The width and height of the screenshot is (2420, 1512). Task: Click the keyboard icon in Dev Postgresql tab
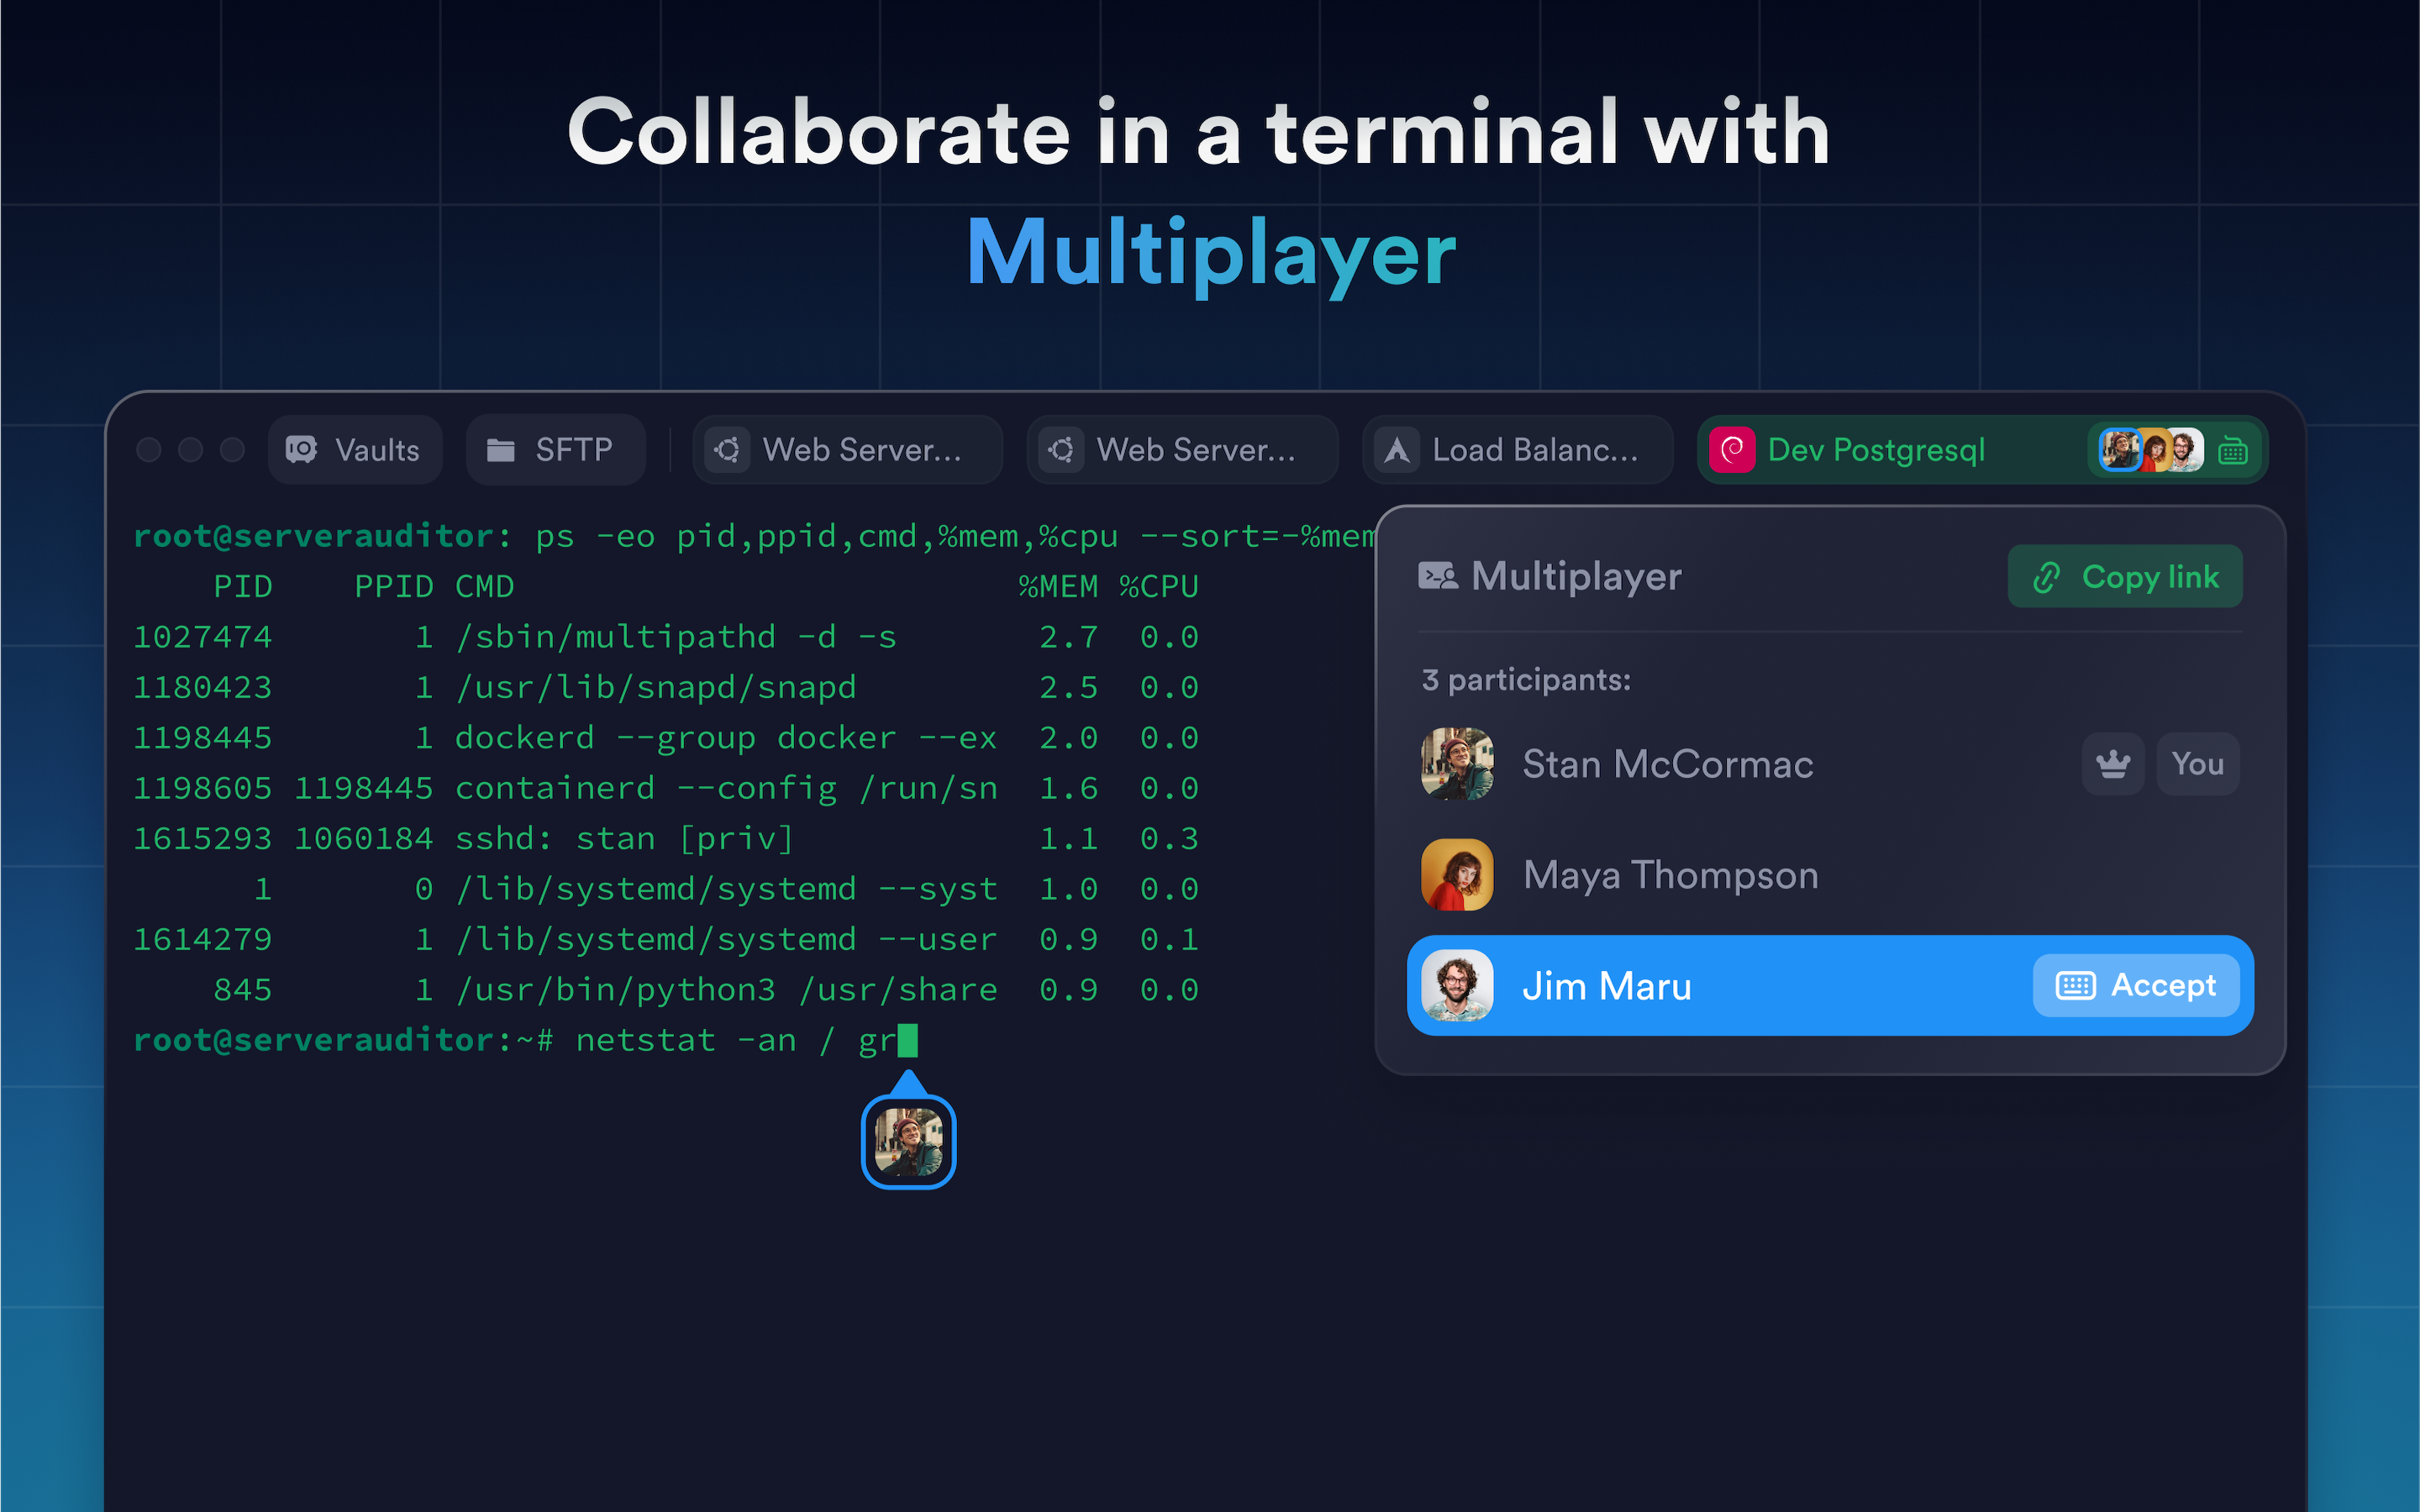point(2233,451)
